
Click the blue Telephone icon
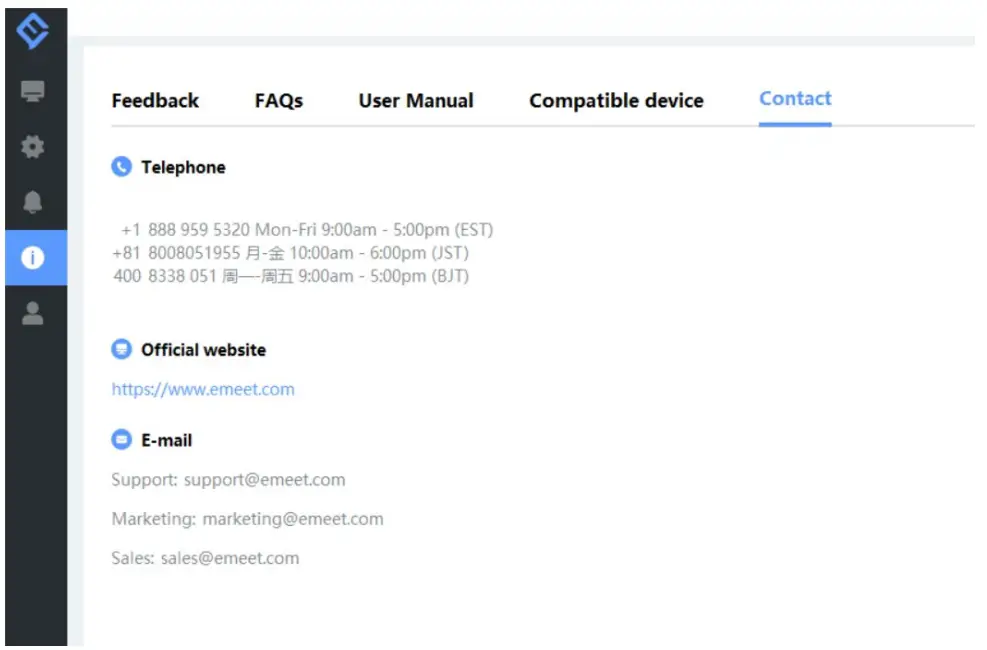point(120,167)
